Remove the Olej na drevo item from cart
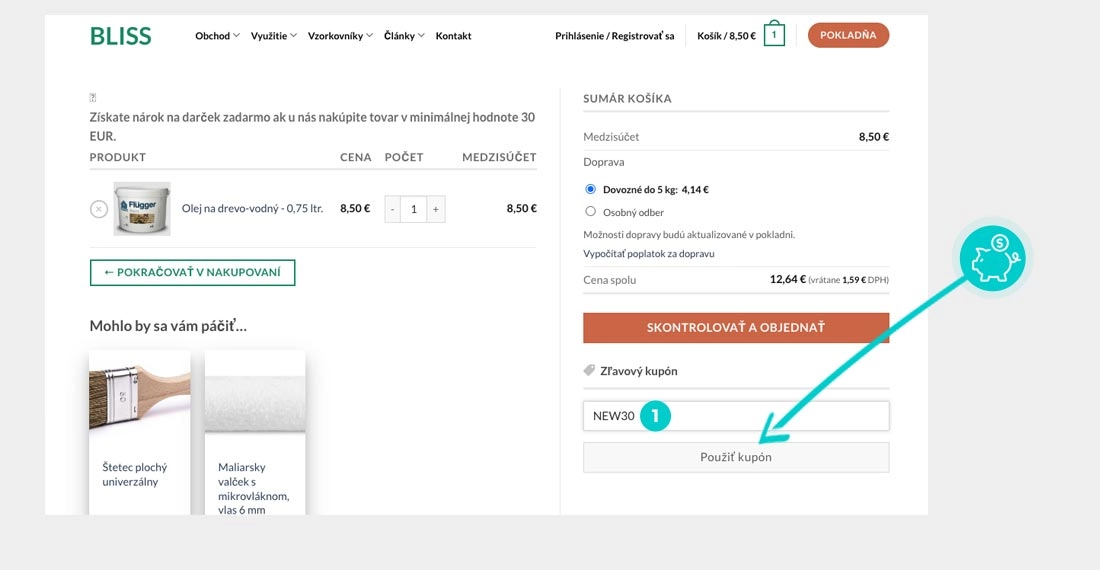1100x570 pixels. [x=98, y=209]
